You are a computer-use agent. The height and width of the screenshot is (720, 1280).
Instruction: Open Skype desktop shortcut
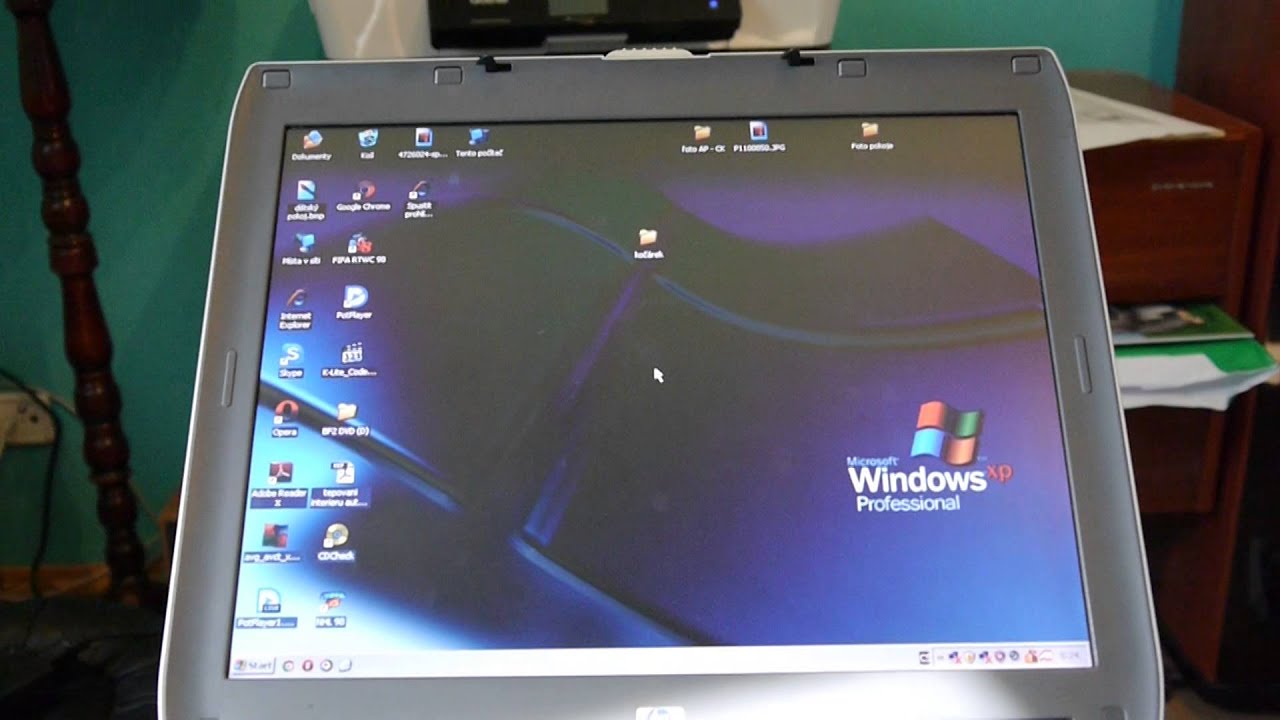[291, 360]
